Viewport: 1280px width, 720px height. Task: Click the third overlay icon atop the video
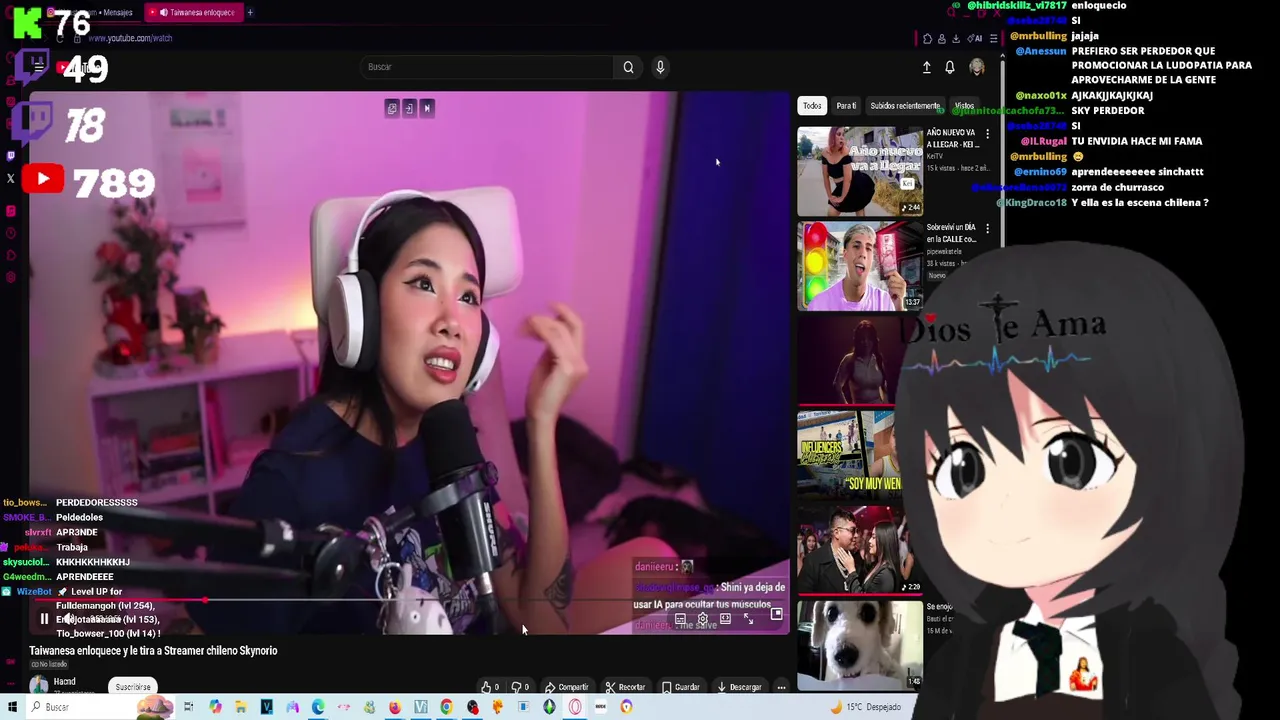pyautogui.click(x=427, y=108)
